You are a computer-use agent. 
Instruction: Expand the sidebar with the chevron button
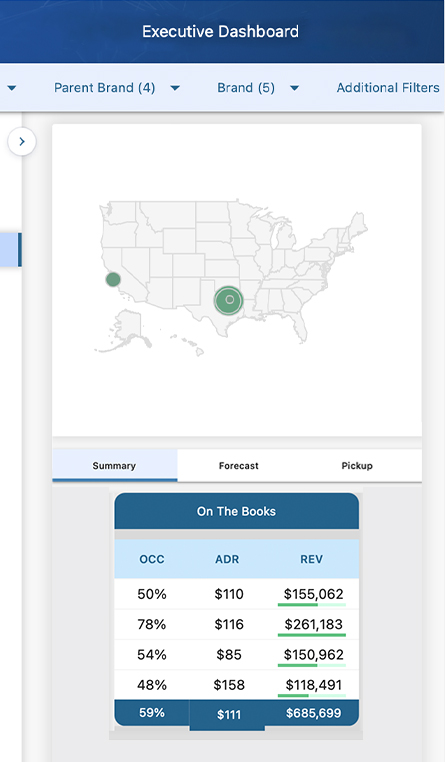coord(21,141)
